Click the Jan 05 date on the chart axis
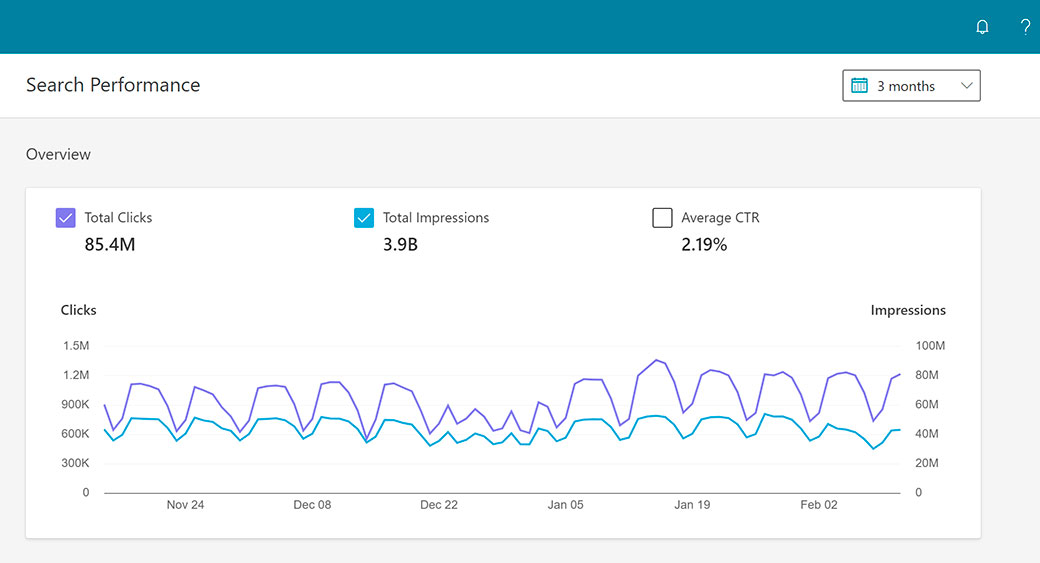 click(x=565, y=505)
